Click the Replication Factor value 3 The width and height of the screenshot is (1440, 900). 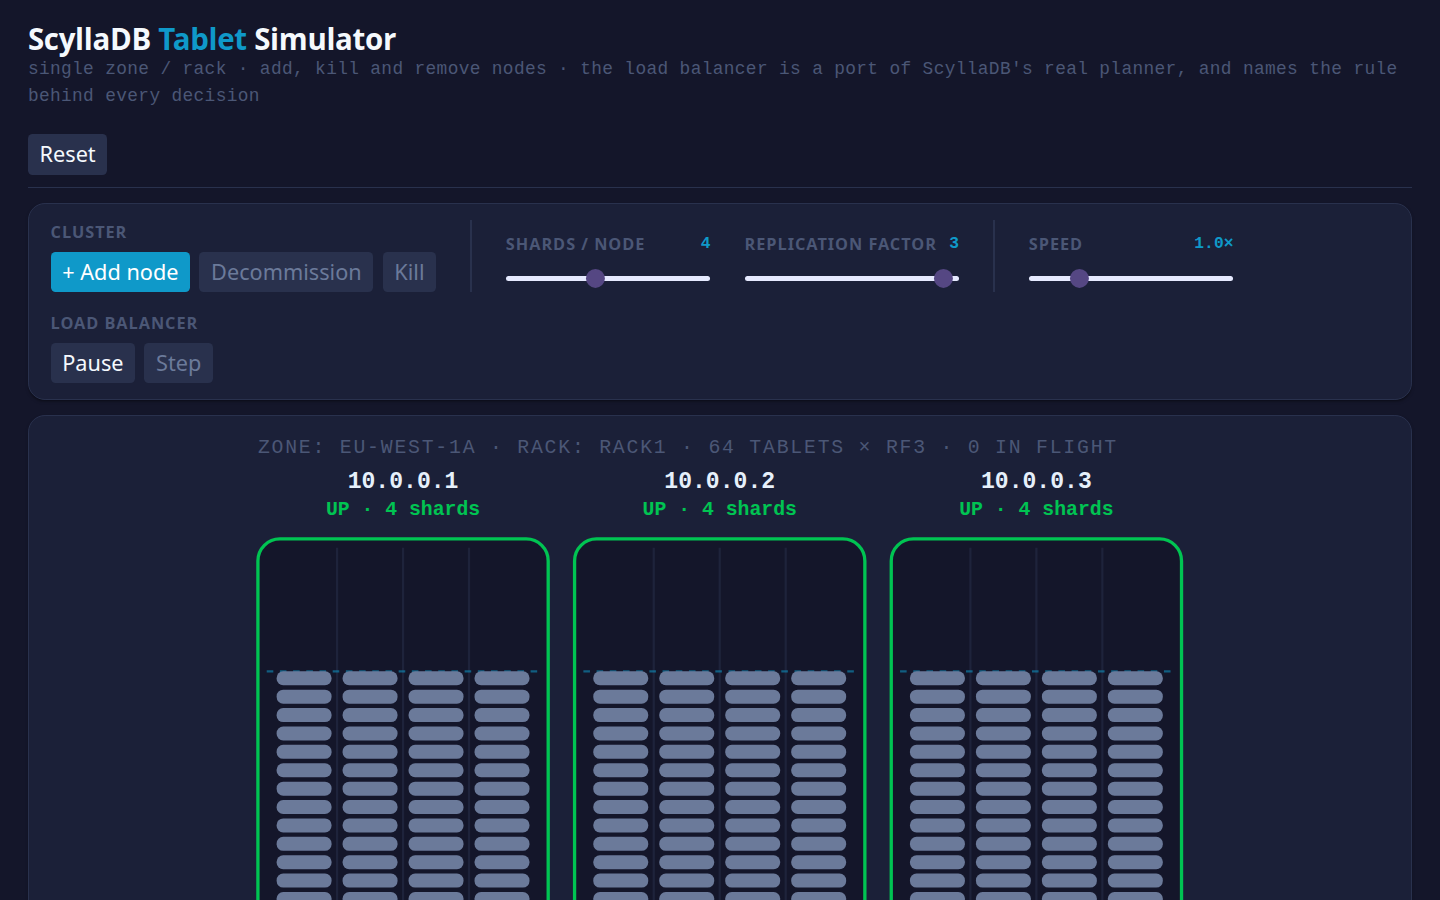click(x=954, y=243)
